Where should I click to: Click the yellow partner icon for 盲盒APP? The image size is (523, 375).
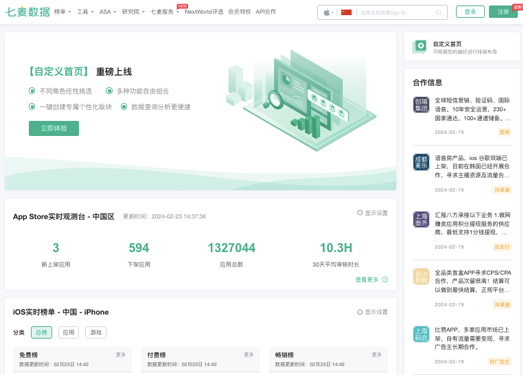pyautogui.click(x=421, y=277)
